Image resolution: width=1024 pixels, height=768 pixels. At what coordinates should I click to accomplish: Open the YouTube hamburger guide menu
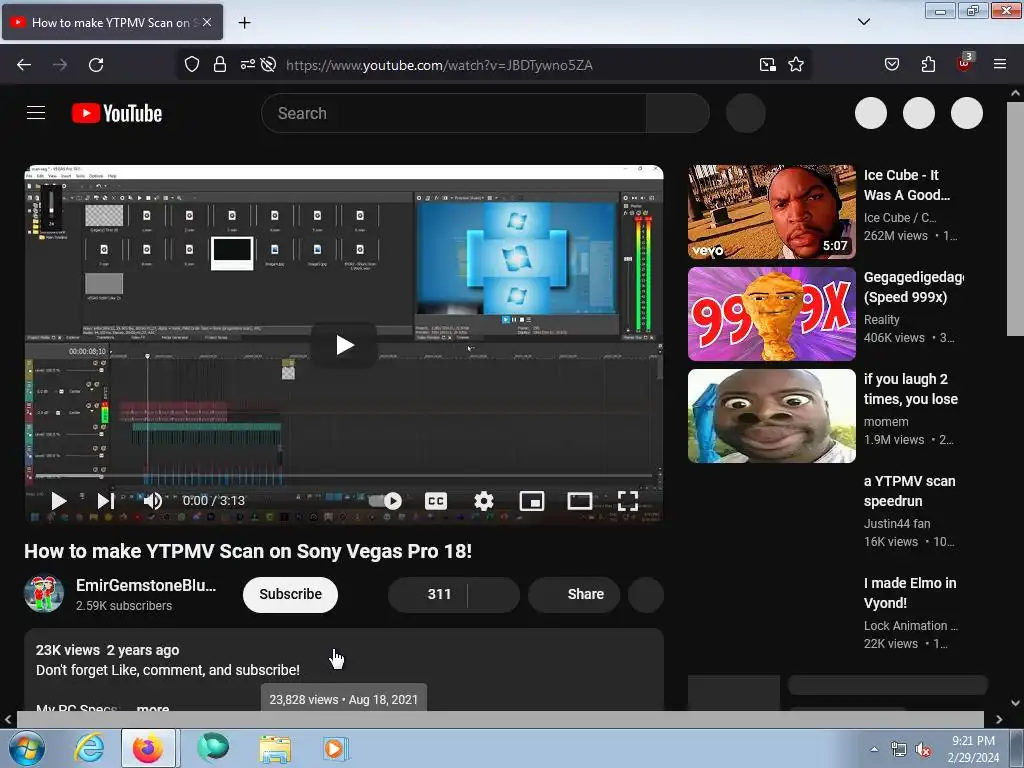click(x=36, y=113)
